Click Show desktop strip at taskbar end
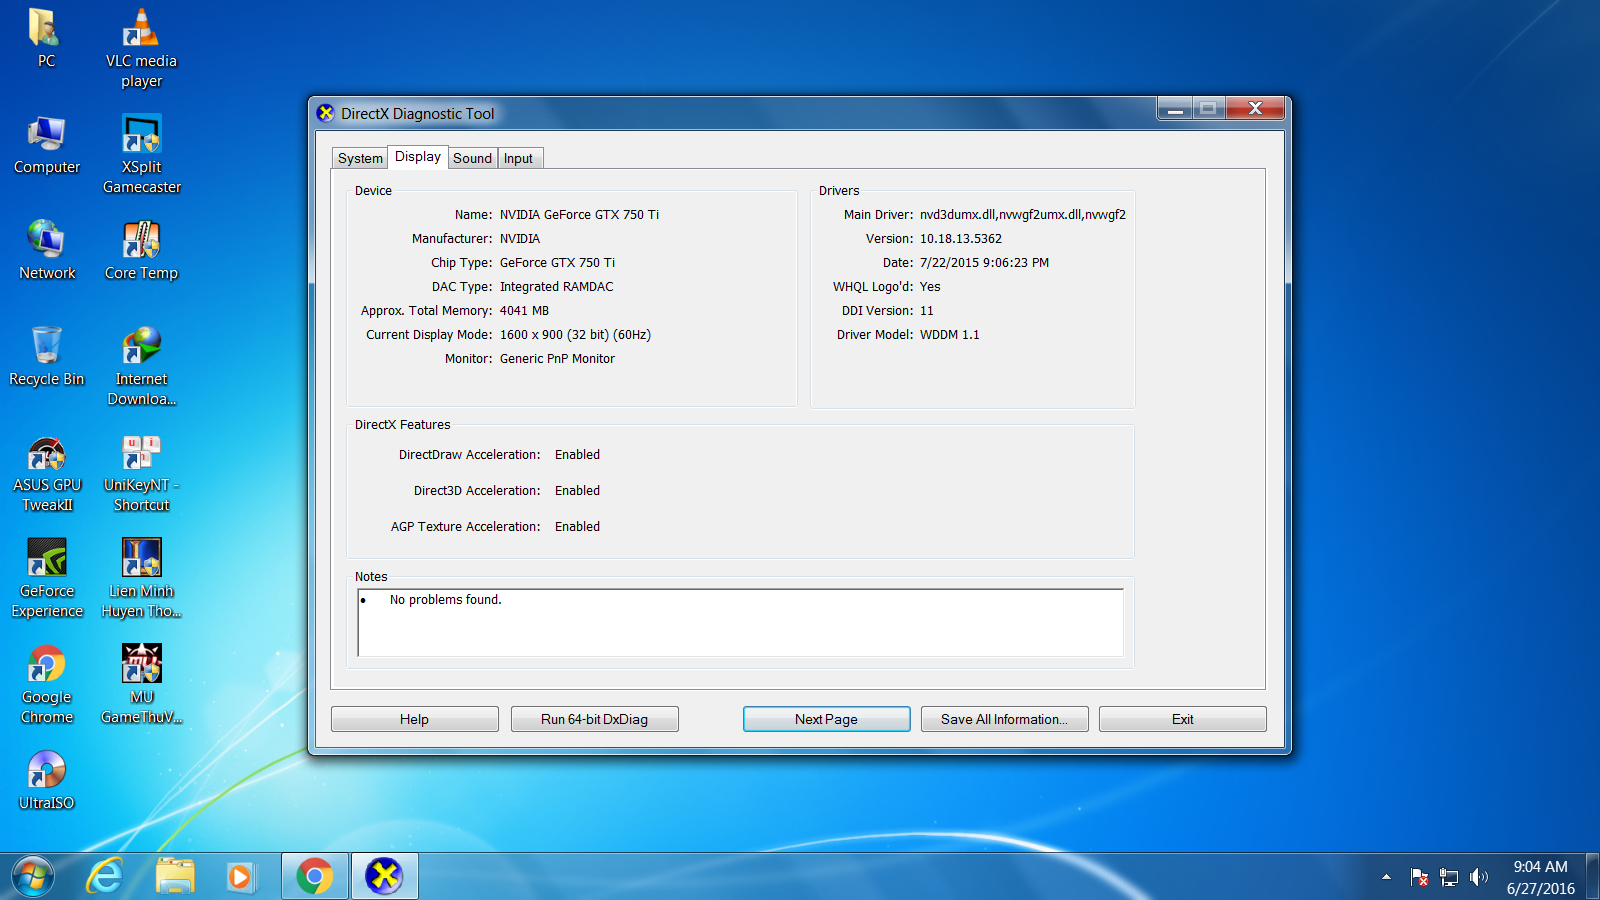The width and height of the screenshot is (1600, 900). pyautogui.click(x=1593, y=877)
